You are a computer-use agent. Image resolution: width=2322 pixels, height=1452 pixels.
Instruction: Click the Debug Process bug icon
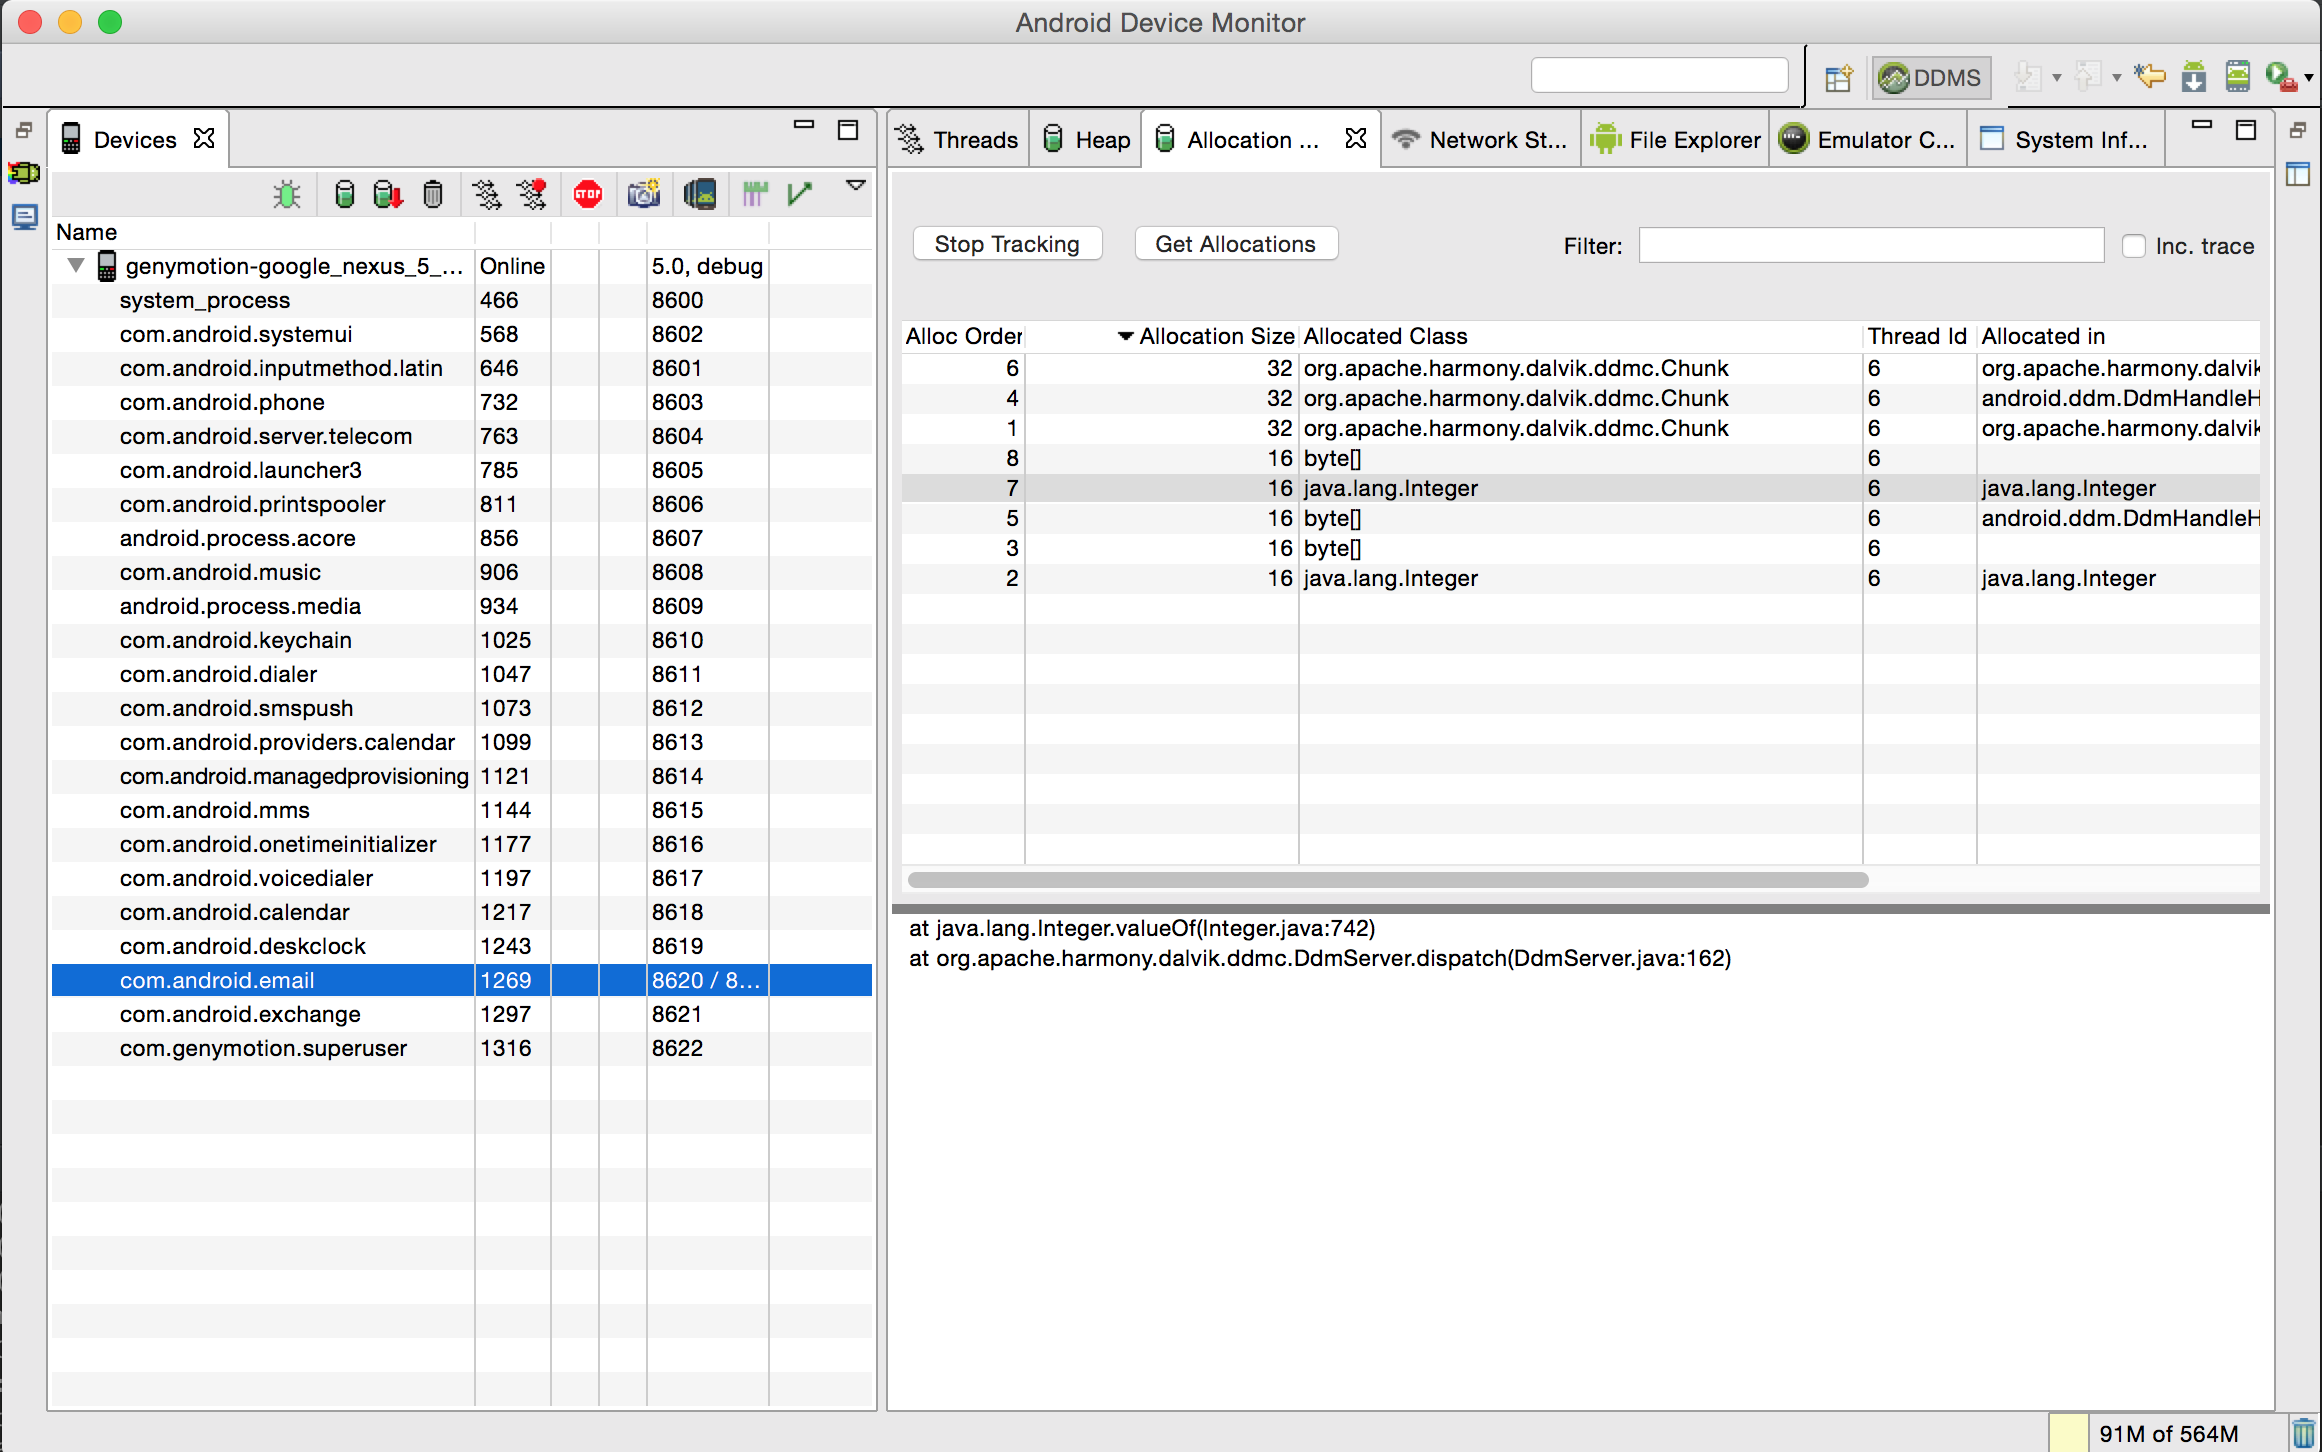(287, 194)
